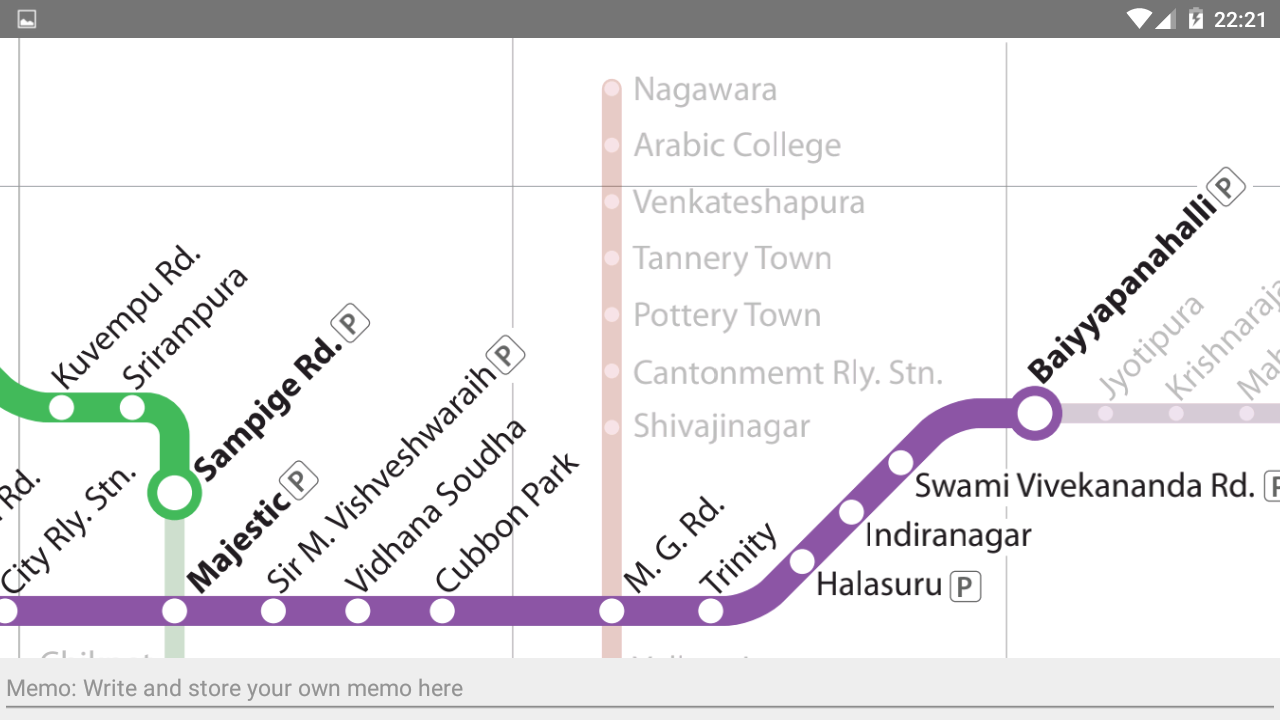Tap the Nagawara station label
The height and width of the screenshot is (720, 1280).
(705, 90)
